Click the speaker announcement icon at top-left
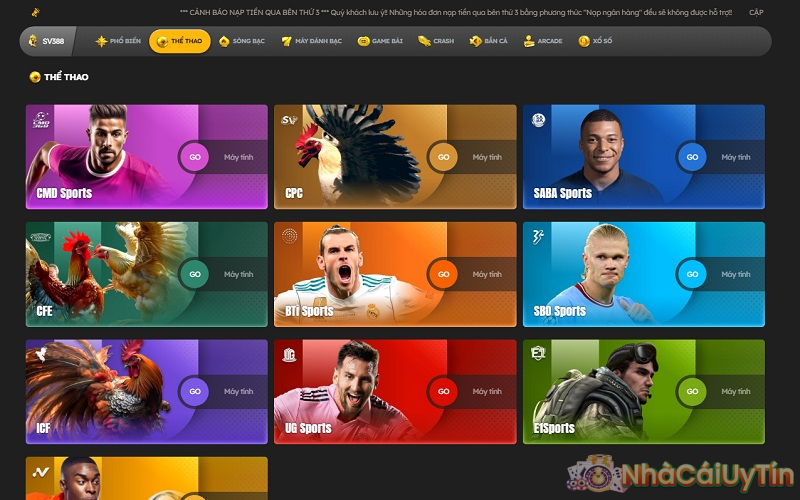800x500 pixels. (35, 13)
